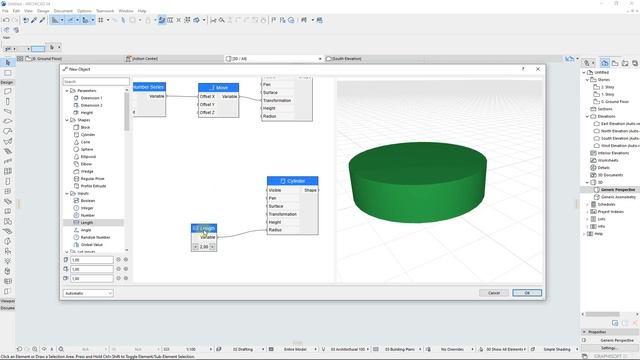Click the Undo icon in the toolbar

pyautogui.click(x=6, y=20)
